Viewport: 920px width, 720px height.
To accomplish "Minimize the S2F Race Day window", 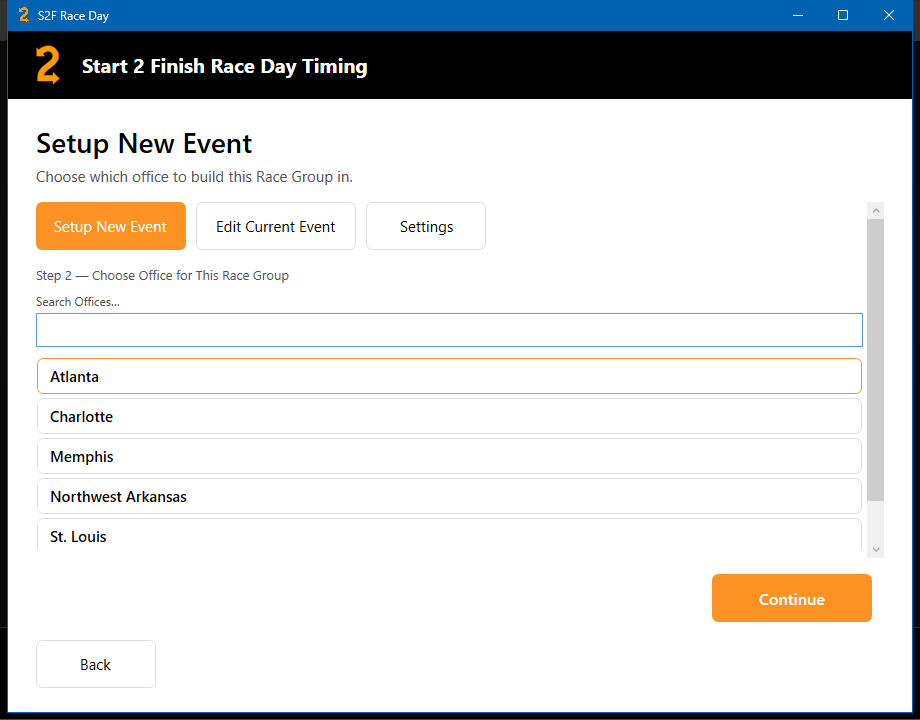I will point(798,15).
